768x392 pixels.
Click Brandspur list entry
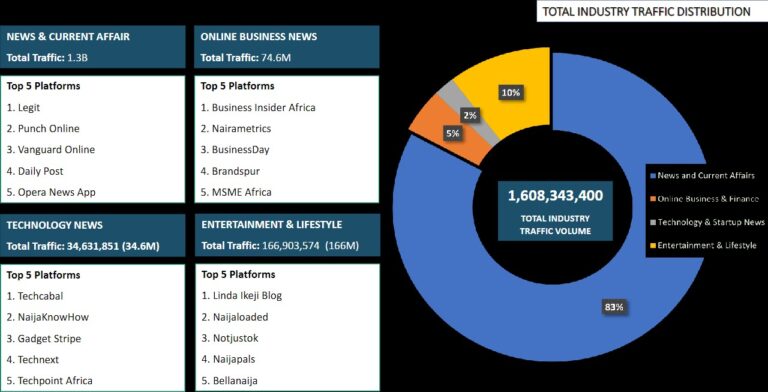click(x=230, y=171)
